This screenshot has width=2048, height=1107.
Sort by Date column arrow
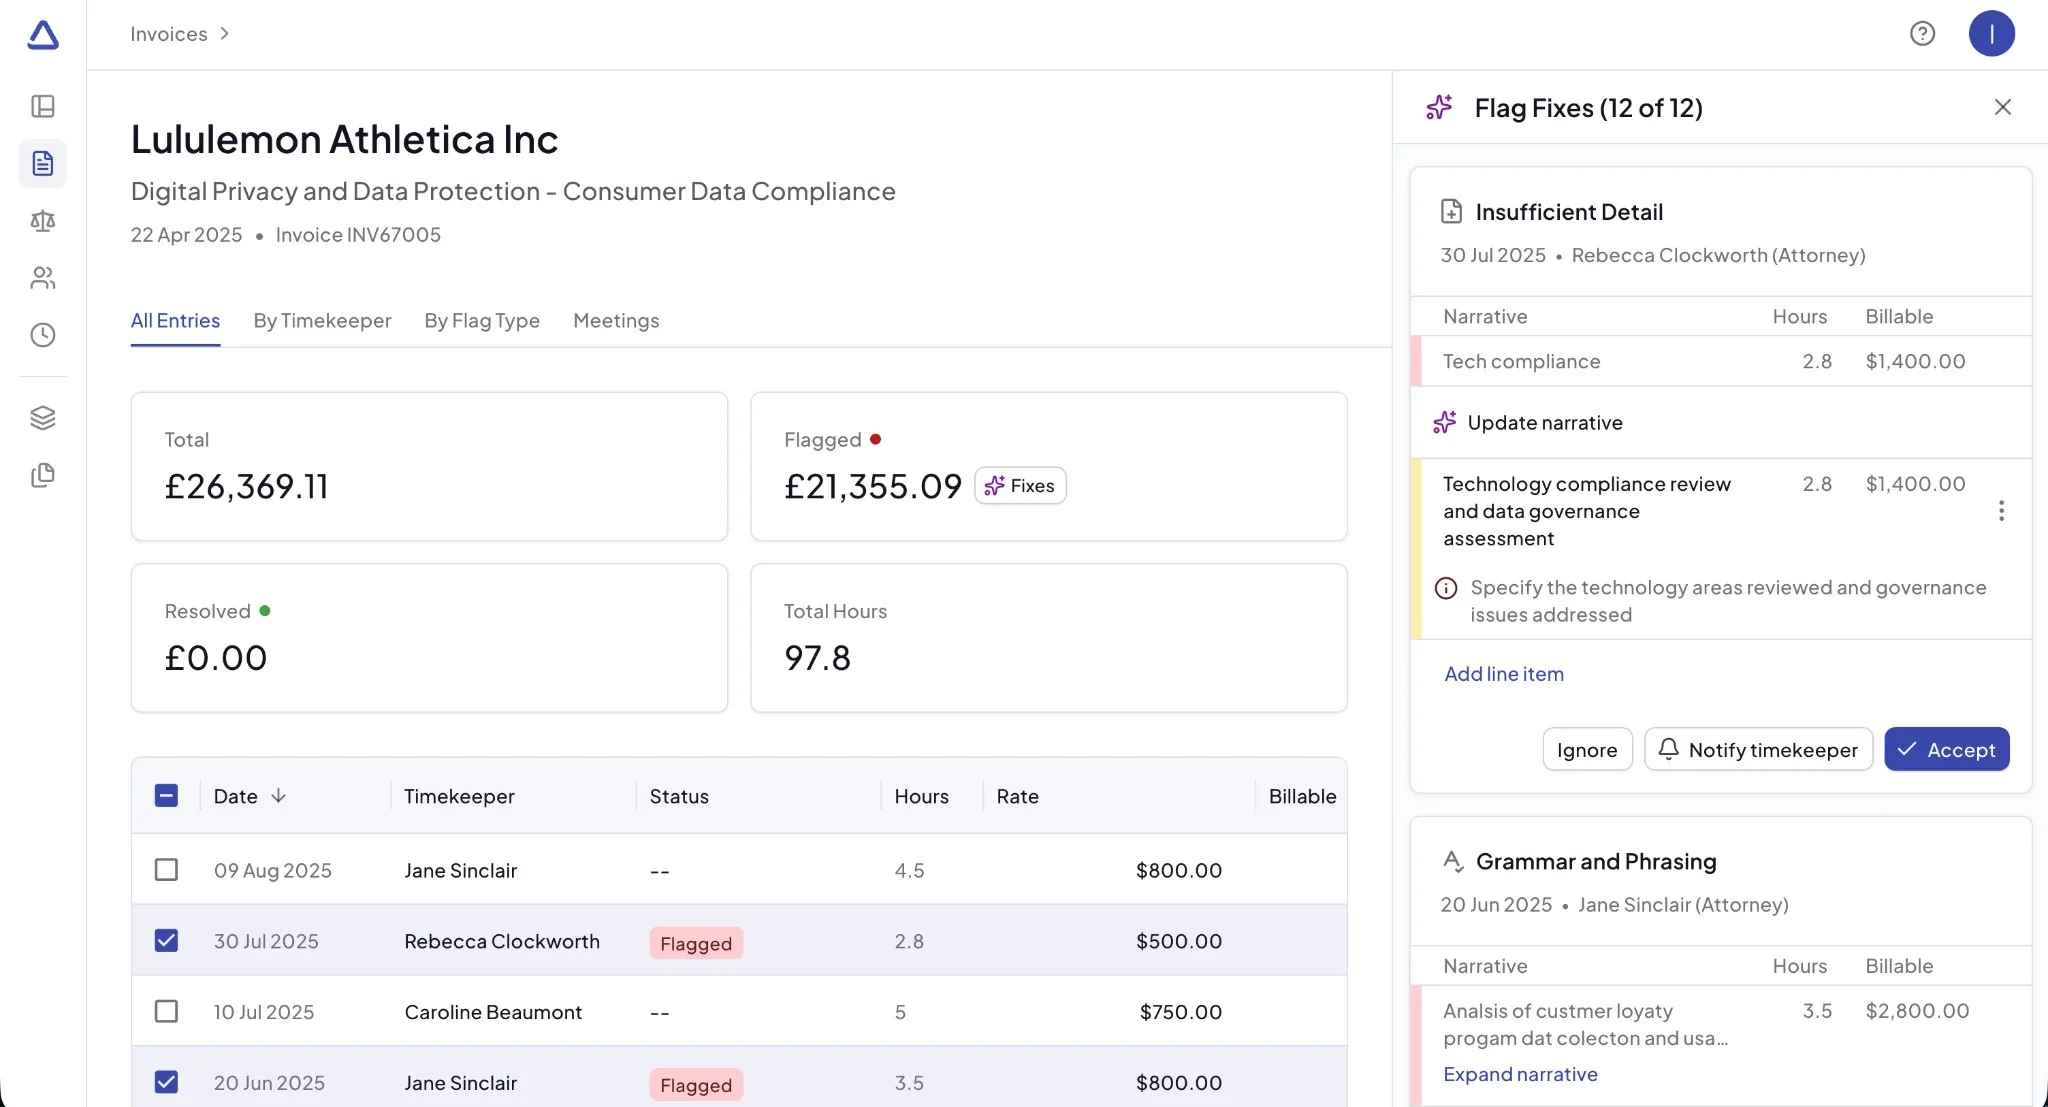(279, 796)
